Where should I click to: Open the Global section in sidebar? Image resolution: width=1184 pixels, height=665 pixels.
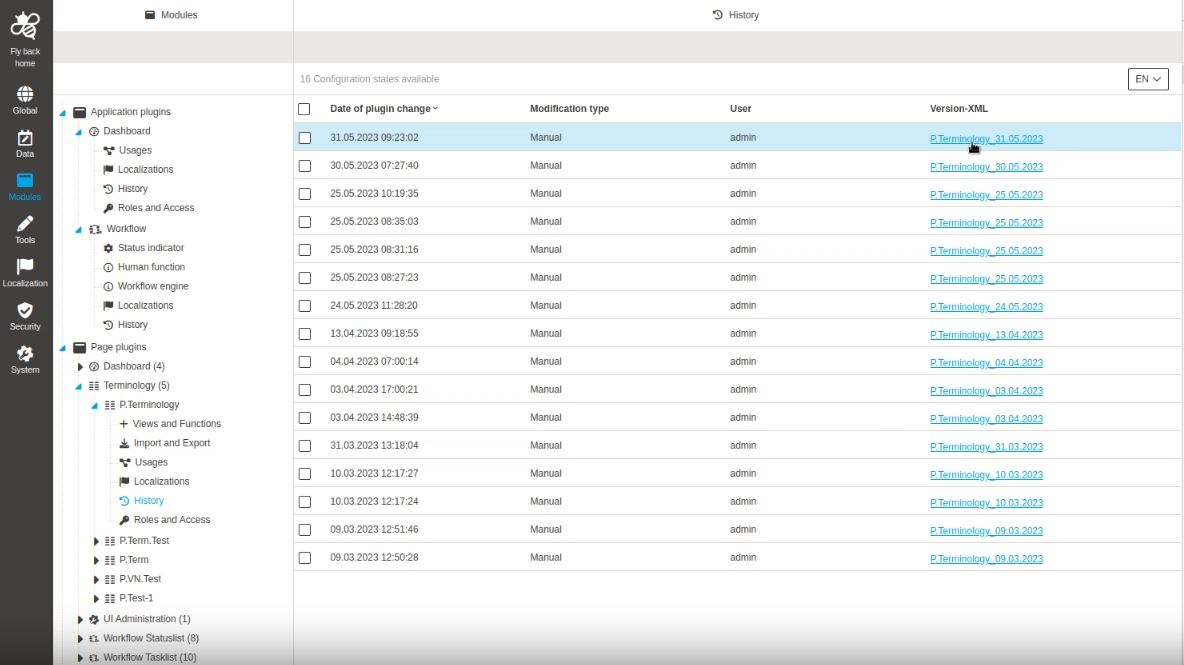click(25, 95)
